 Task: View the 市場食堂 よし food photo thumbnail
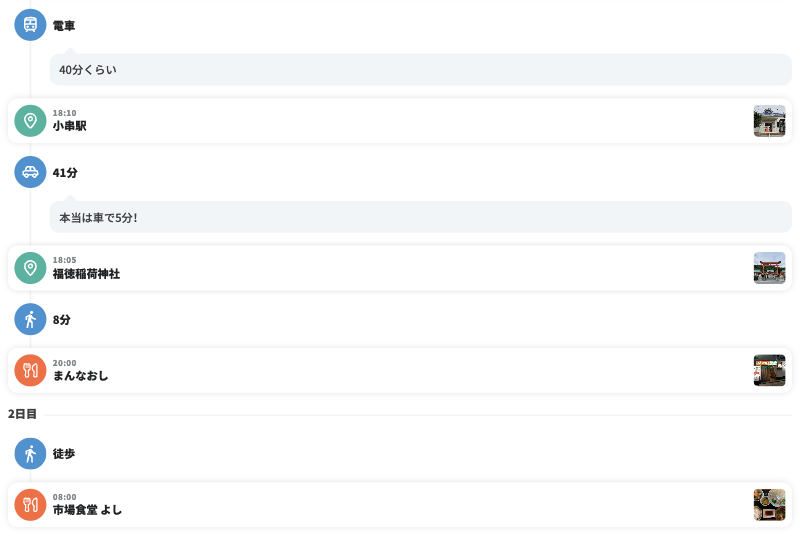coord(769,504)
